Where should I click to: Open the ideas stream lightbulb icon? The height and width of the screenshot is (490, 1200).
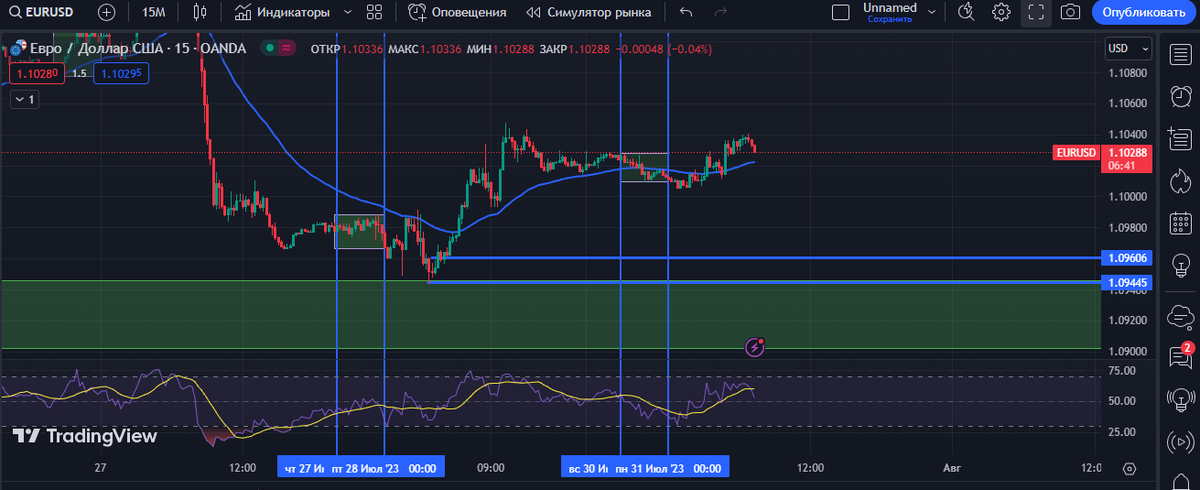[x=1179, y=400]
